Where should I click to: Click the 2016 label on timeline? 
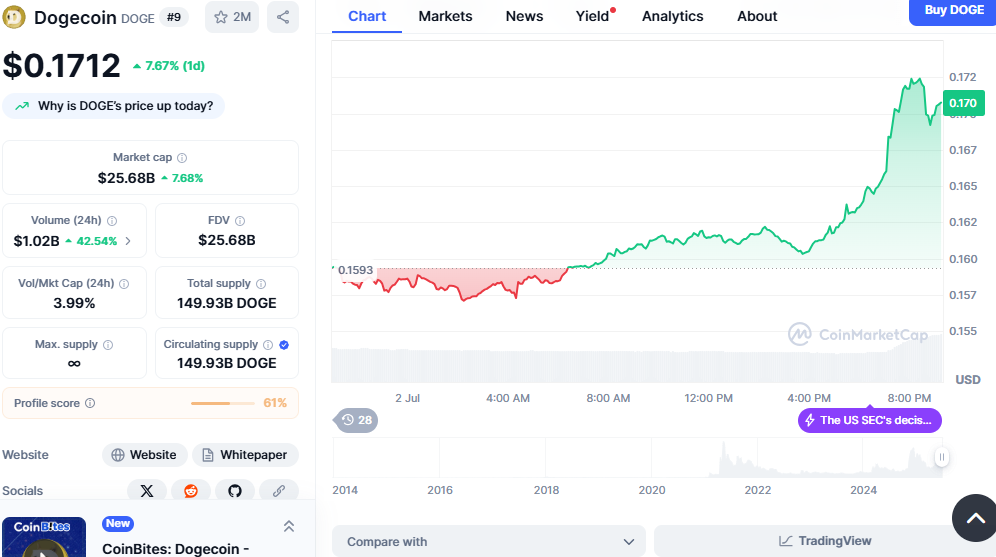coord(440,490)
